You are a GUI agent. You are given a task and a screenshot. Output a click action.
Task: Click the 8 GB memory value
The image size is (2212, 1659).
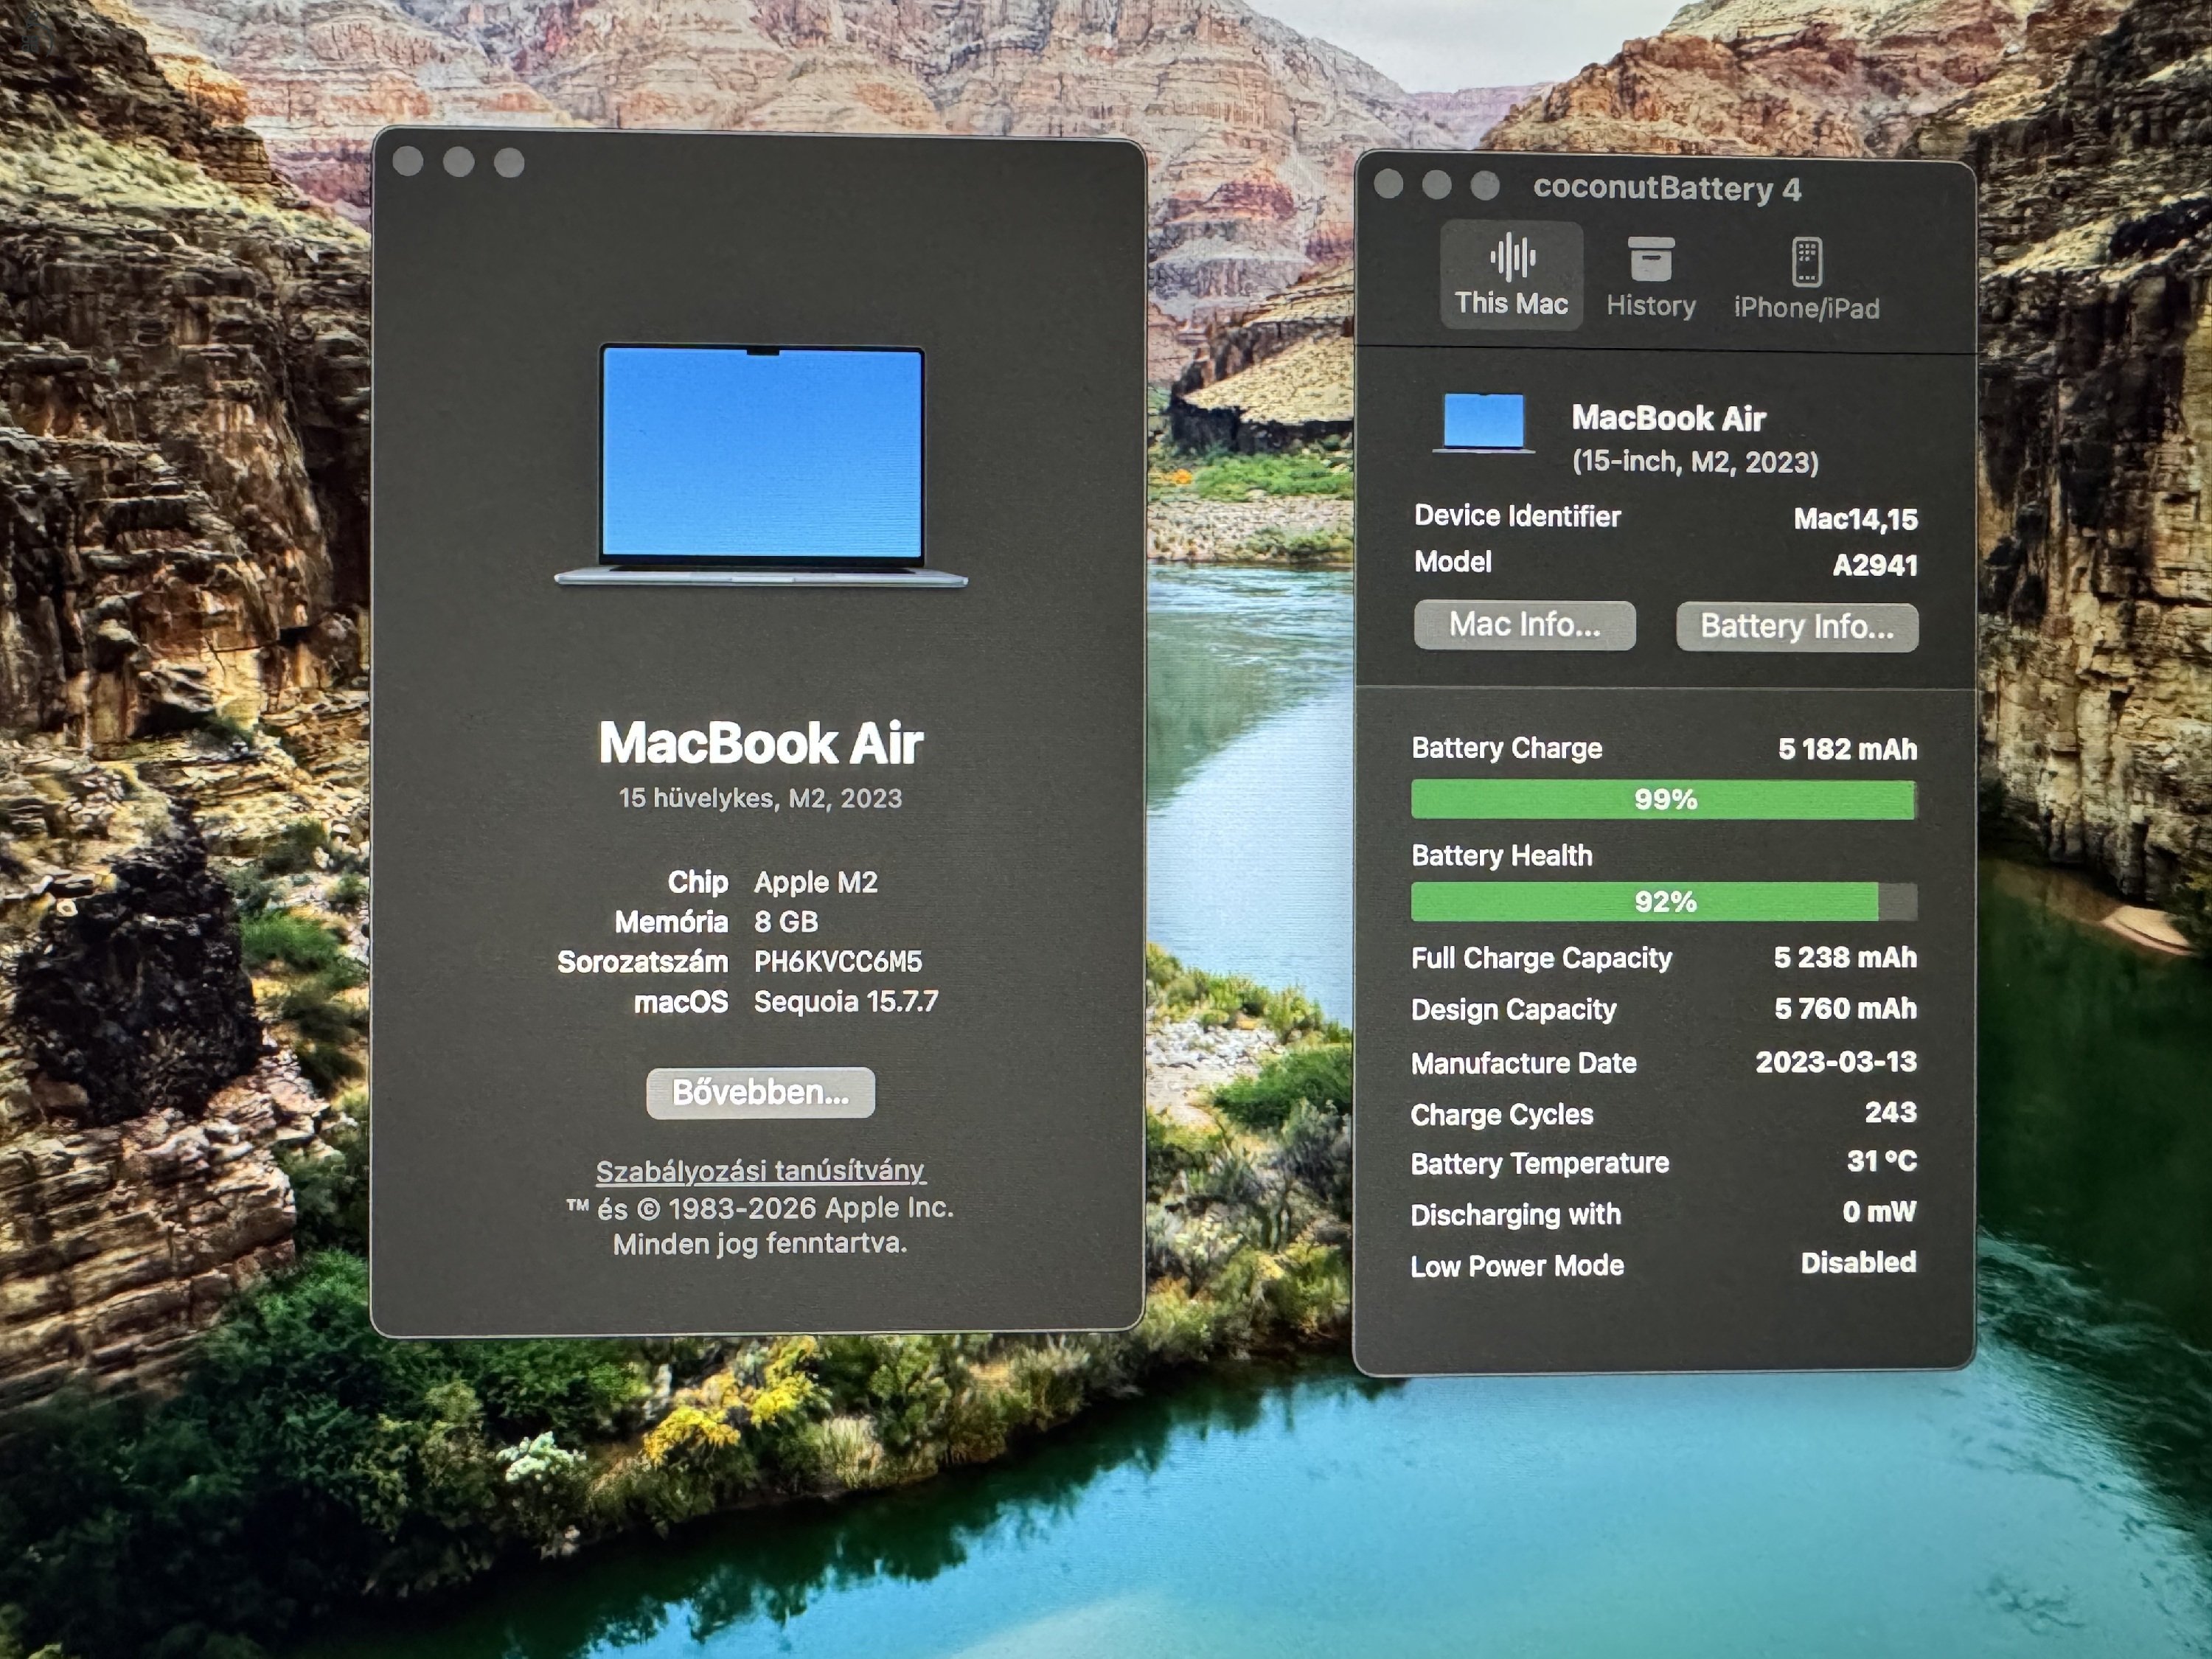(x=786, y=921)
